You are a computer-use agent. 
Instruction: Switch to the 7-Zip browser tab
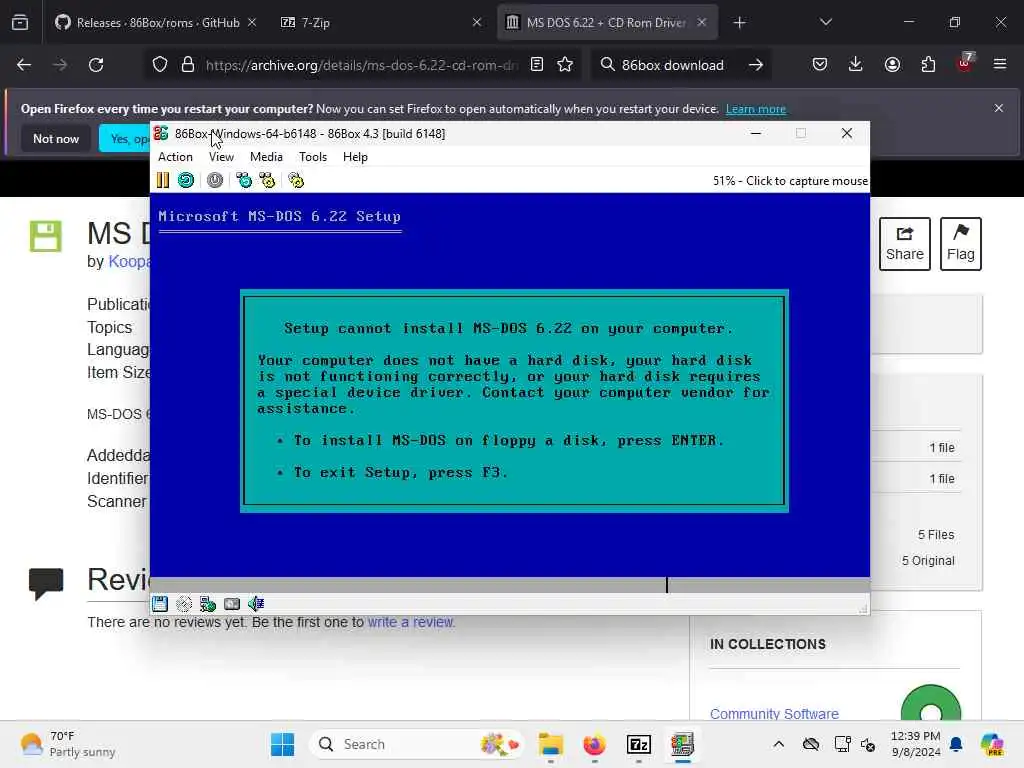380,22
